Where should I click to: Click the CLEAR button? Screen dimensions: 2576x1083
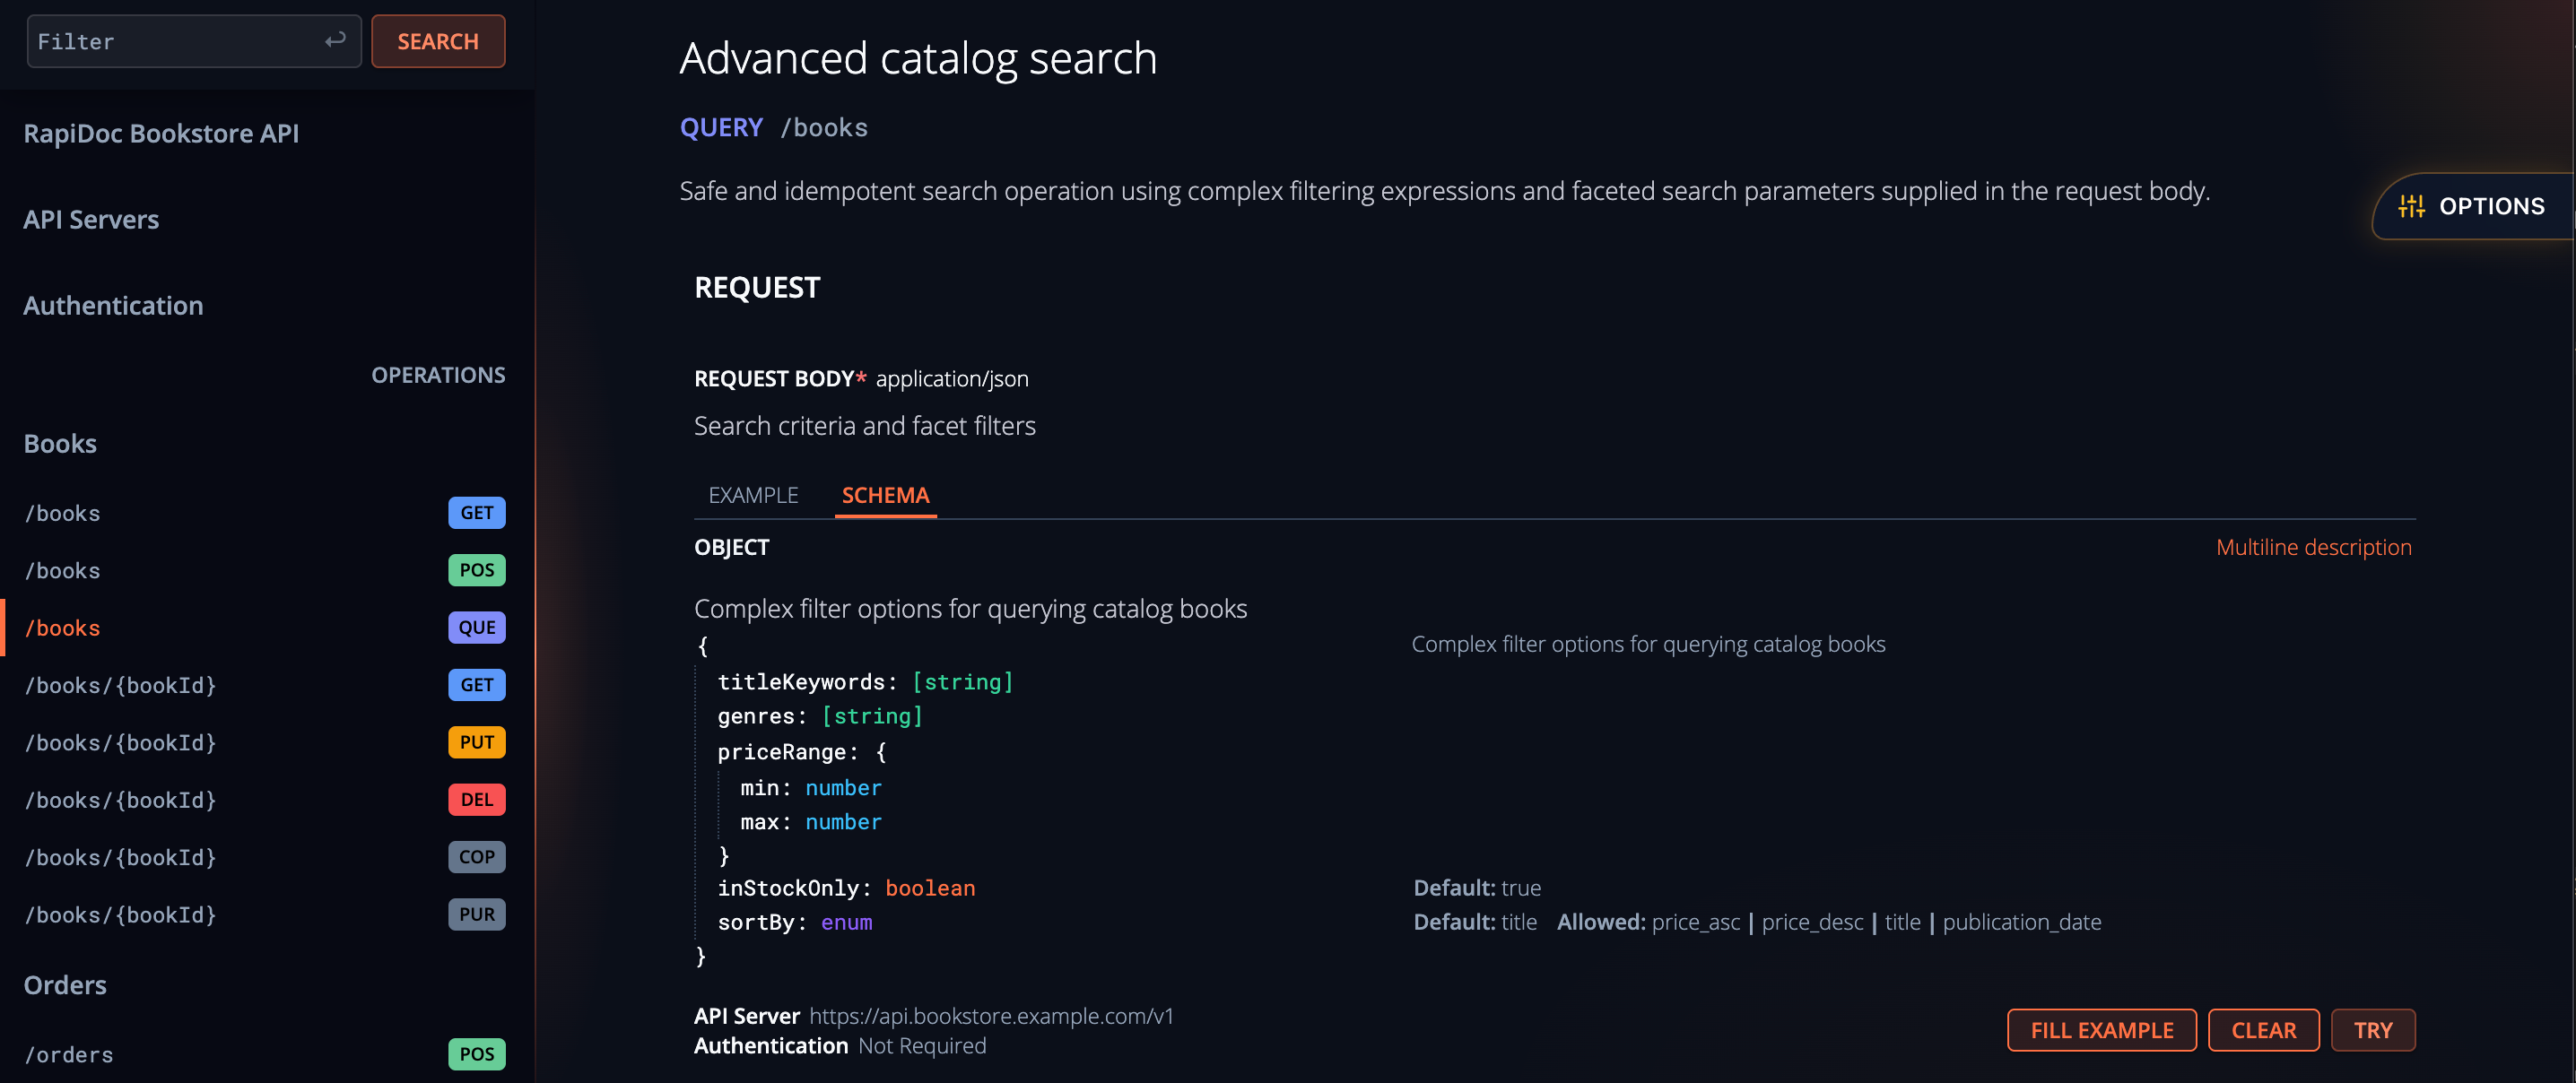[2263, 1030]
